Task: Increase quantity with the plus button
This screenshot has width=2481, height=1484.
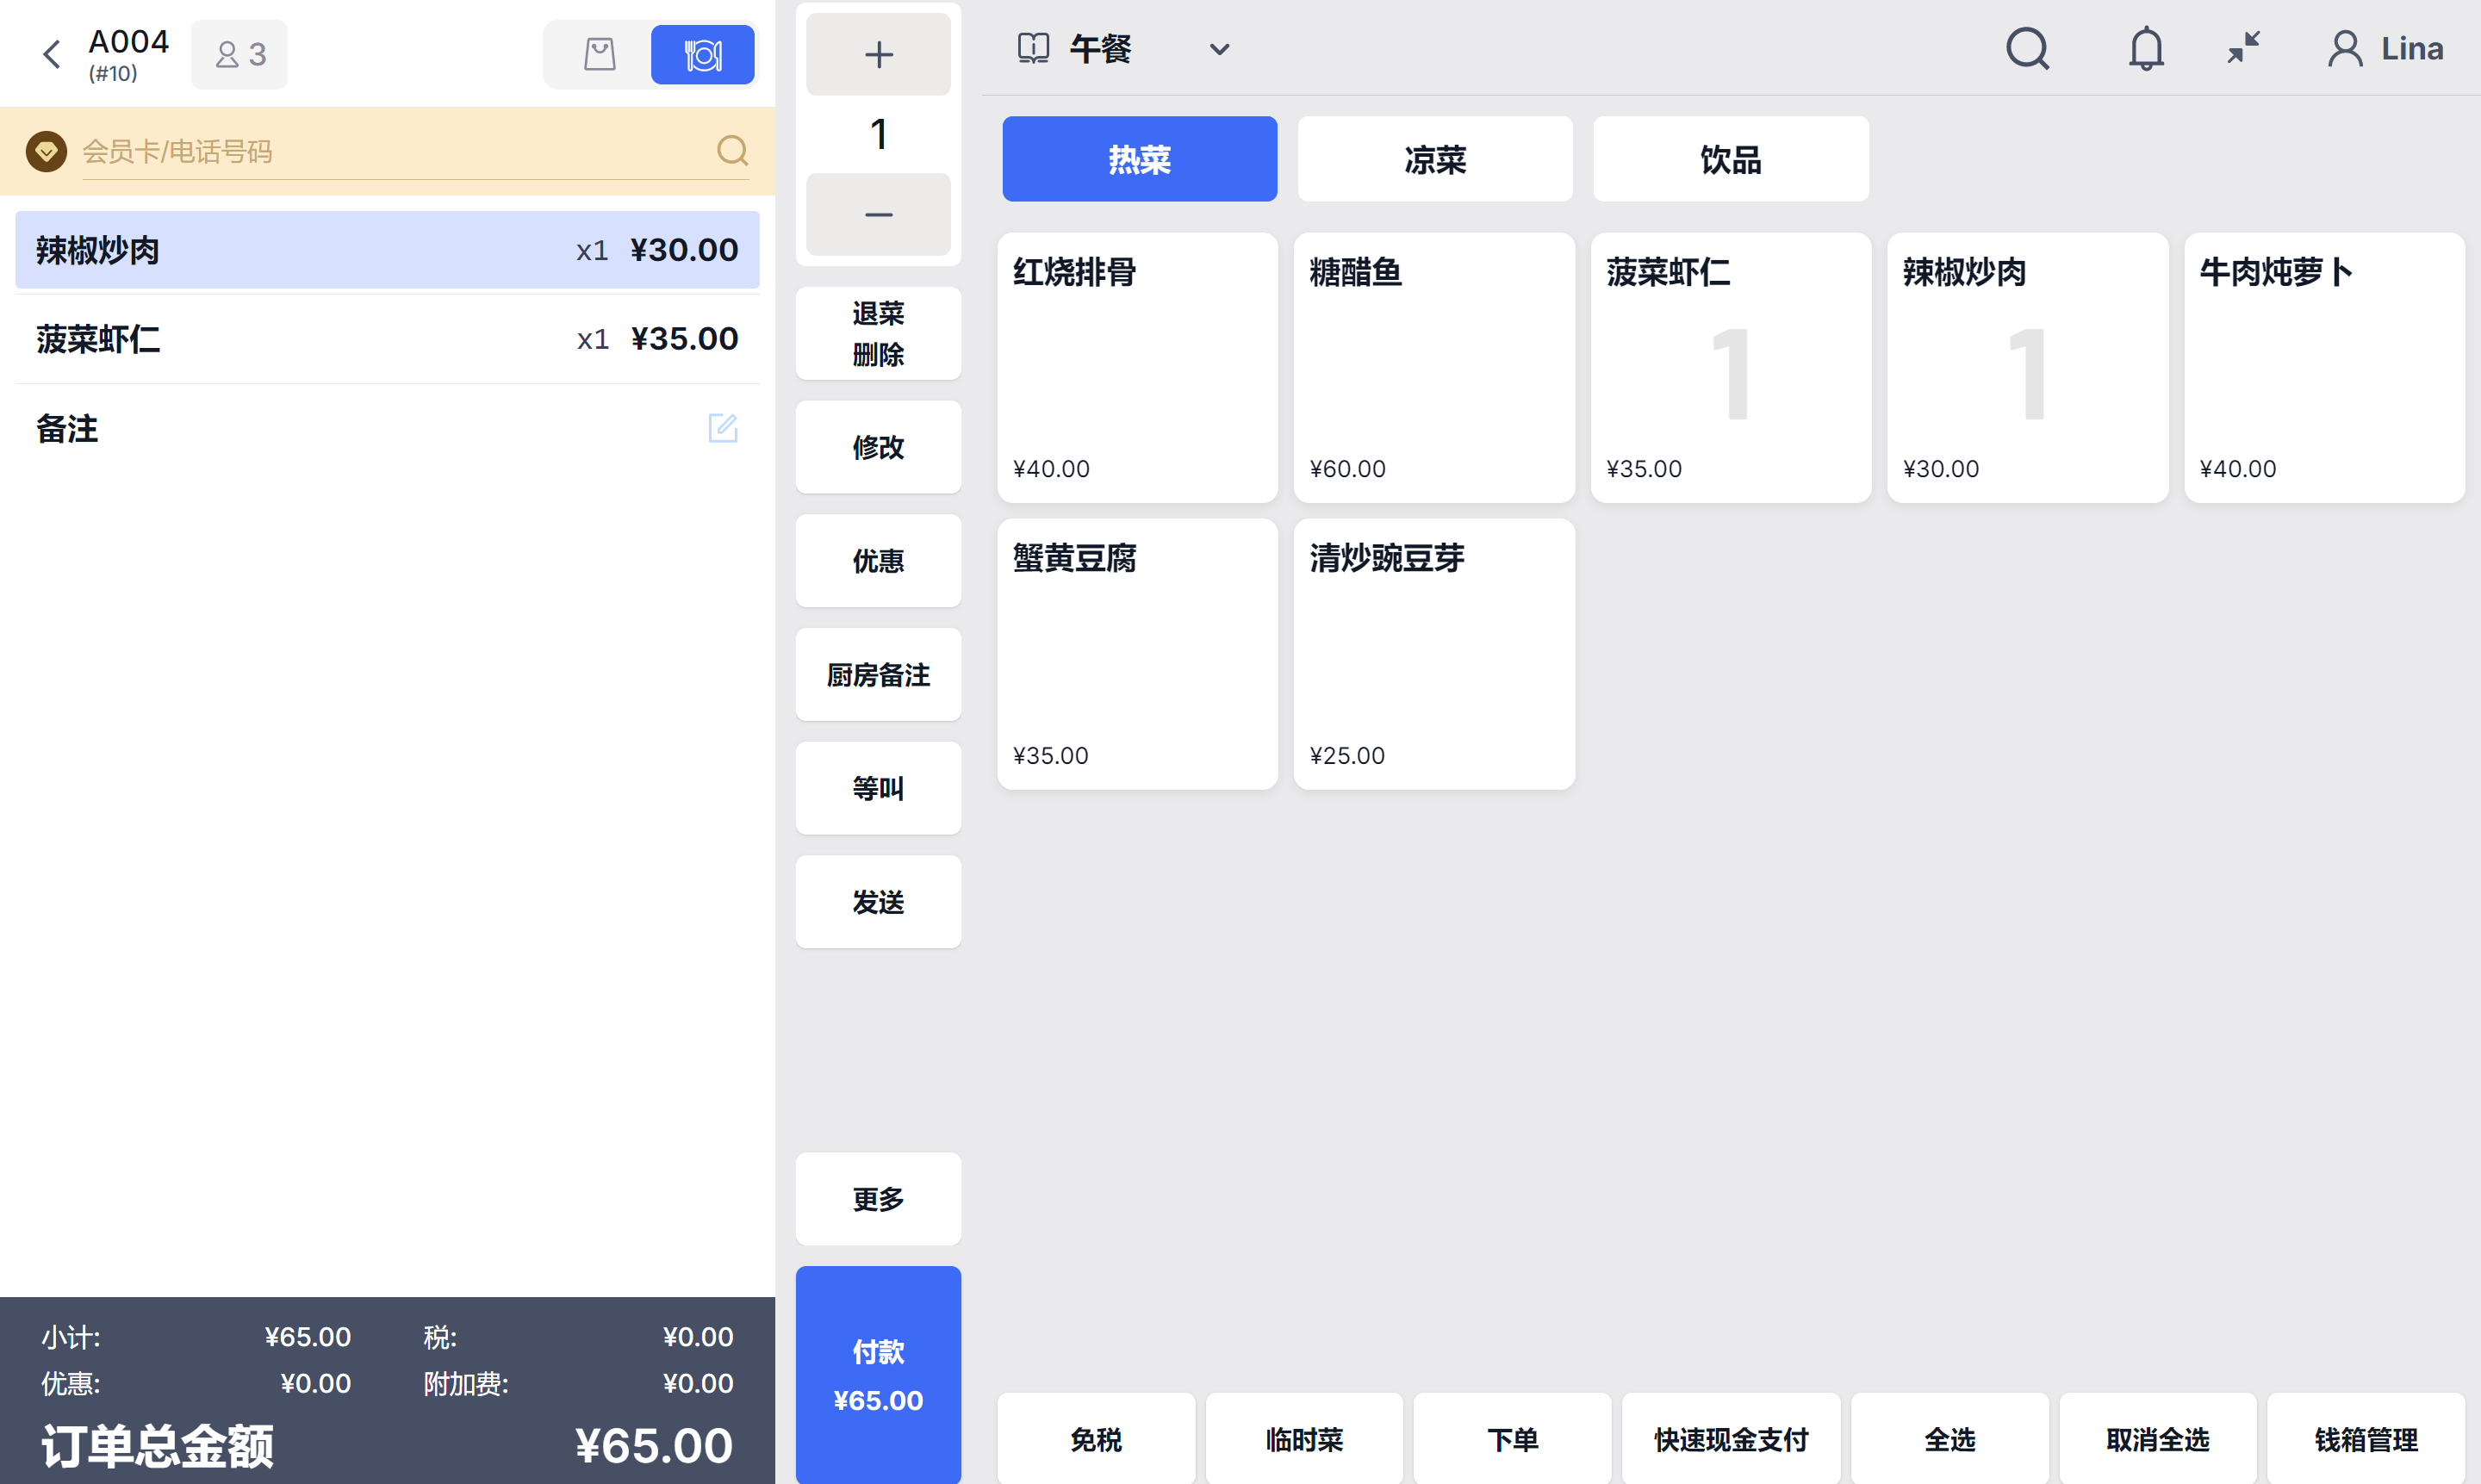Action: coord(878,54)
